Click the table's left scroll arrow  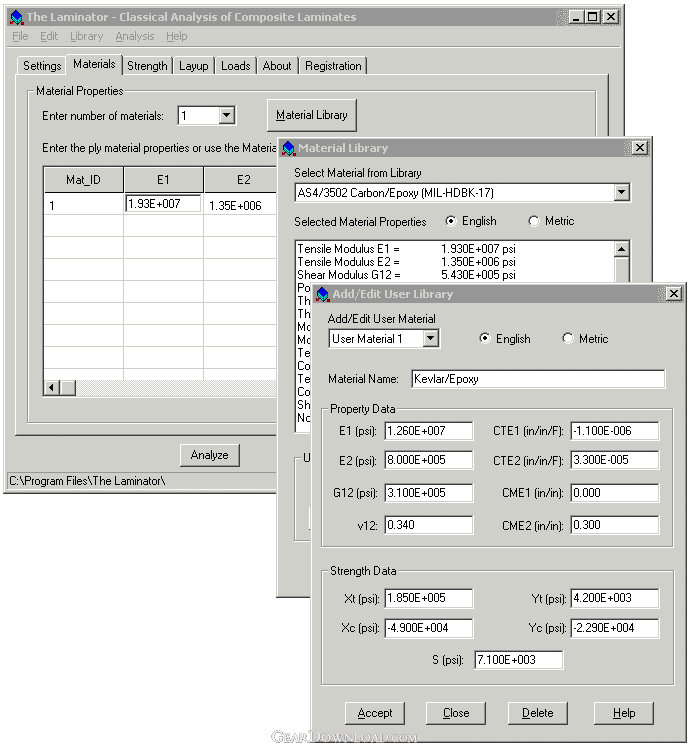[x=51, y=388]
